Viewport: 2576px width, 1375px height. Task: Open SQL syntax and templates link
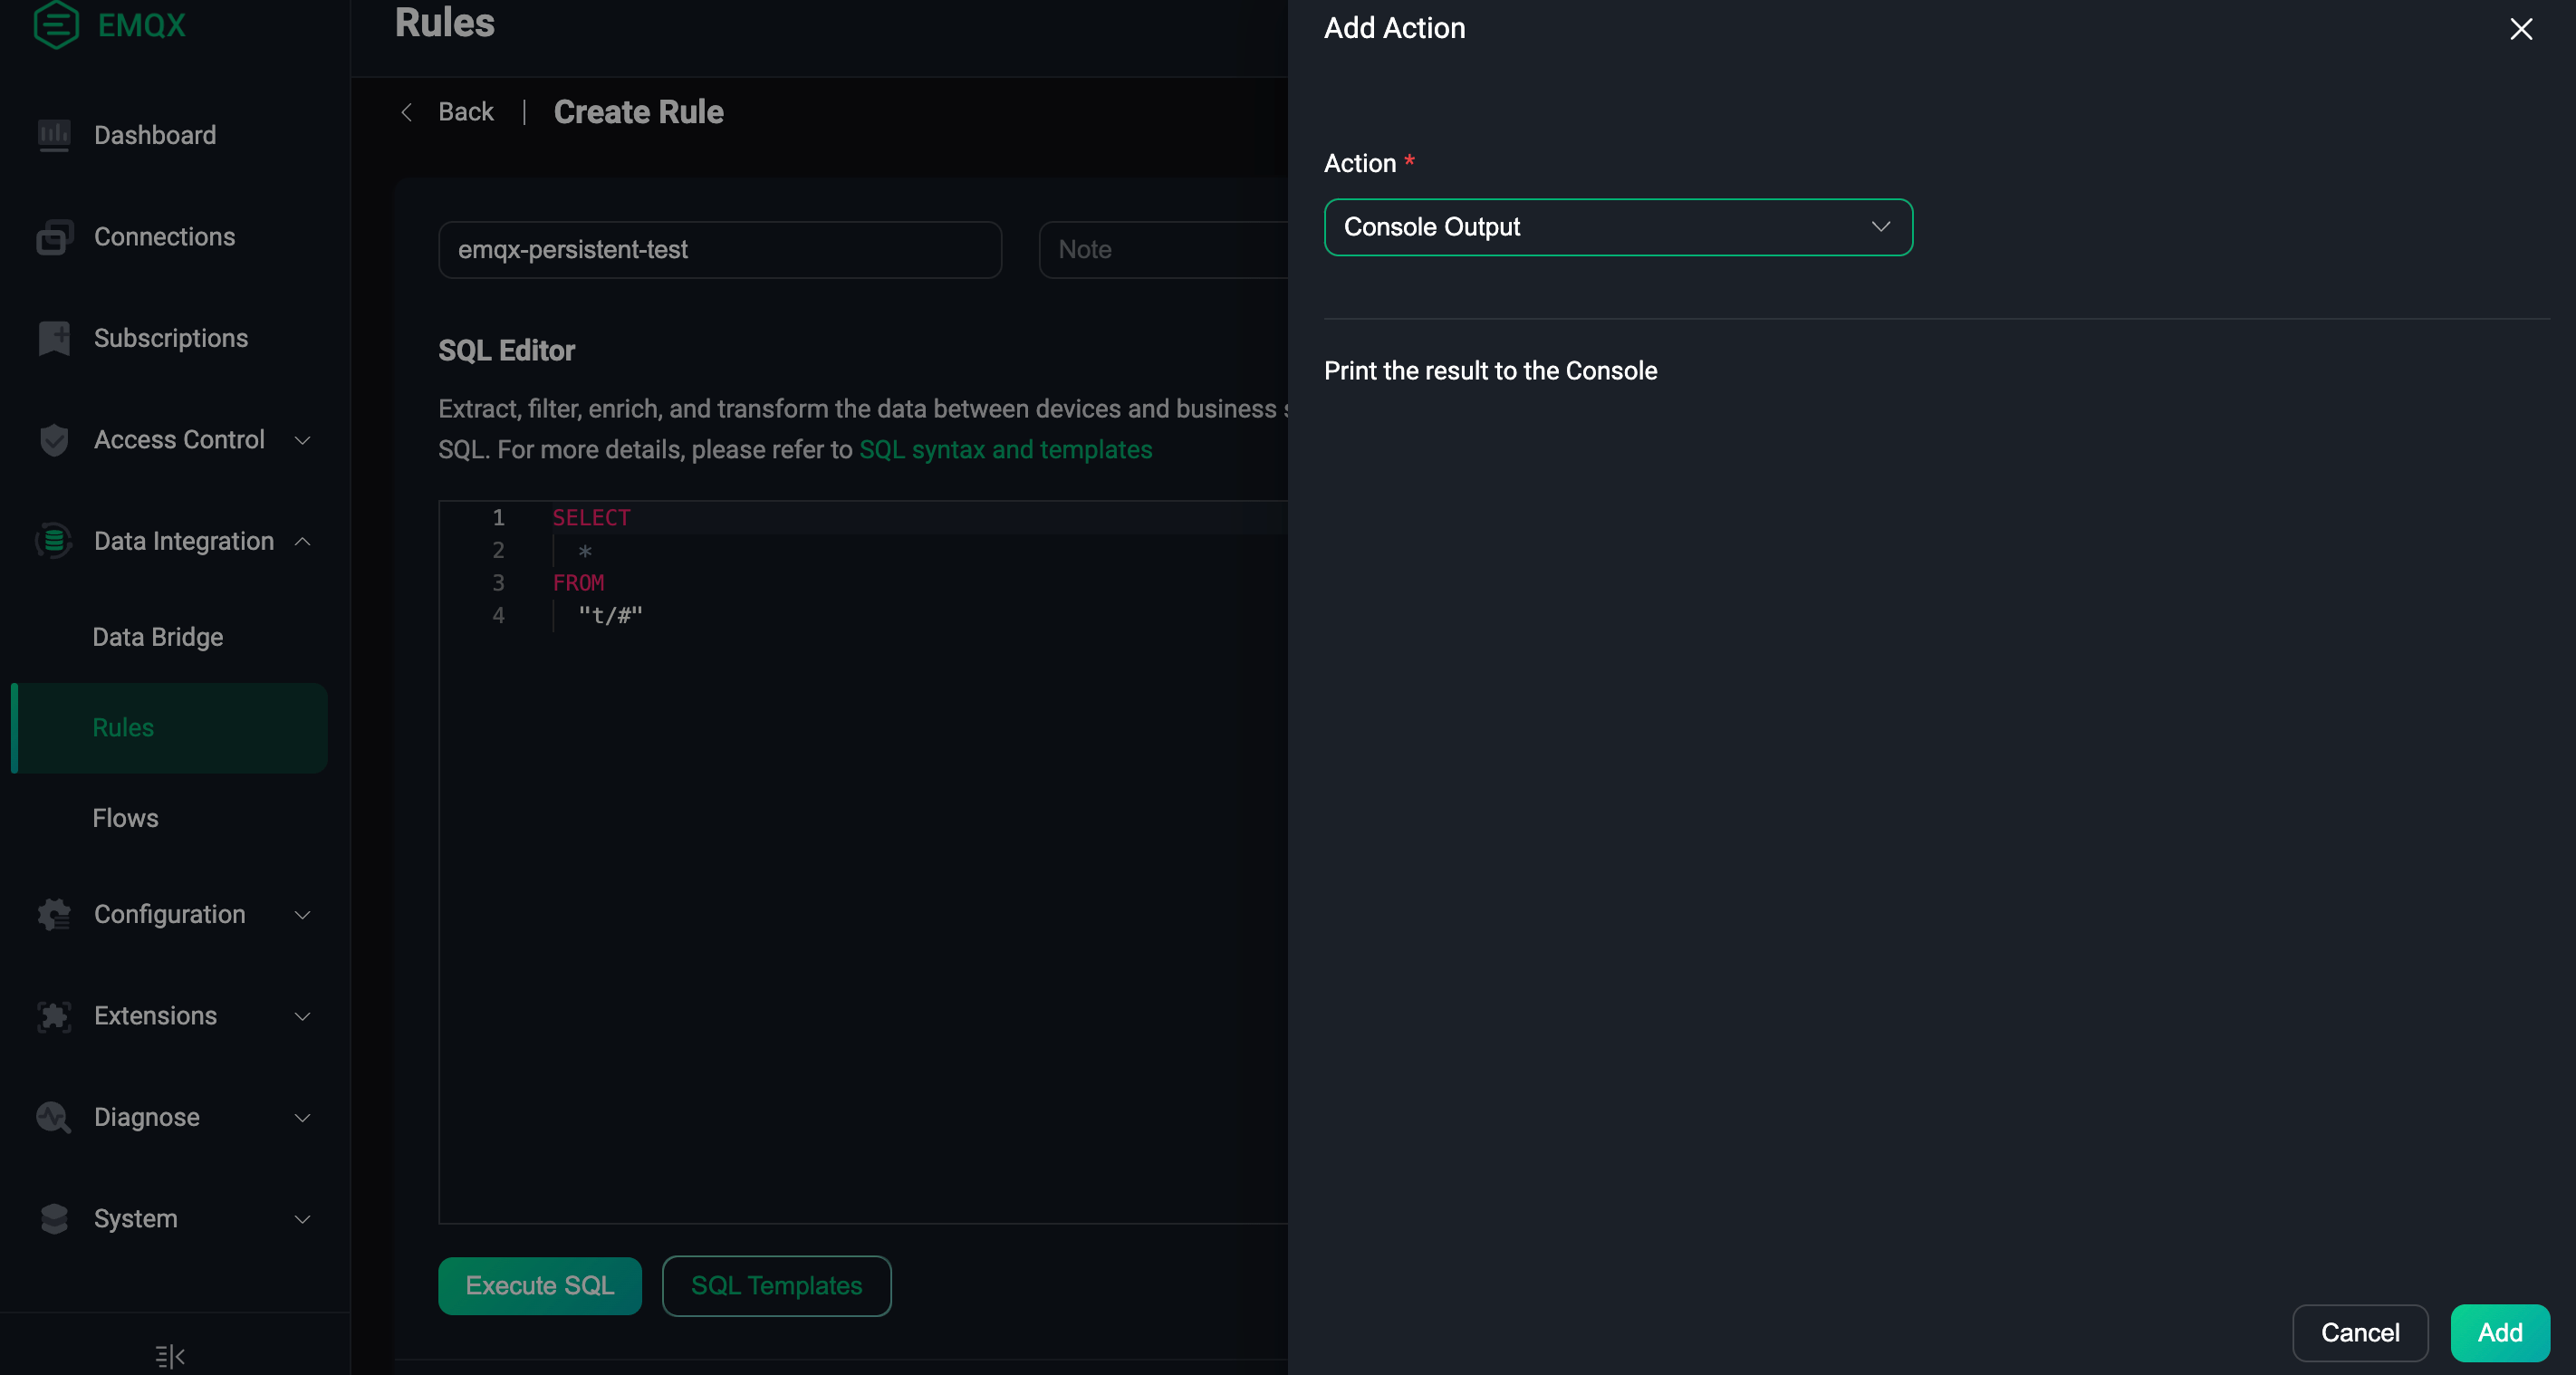tap(1005, 450)
